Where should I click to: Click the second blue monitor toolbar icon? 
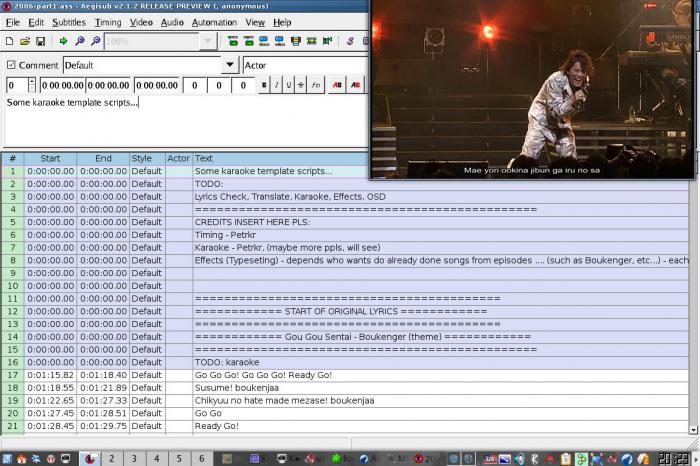[x=279, y=42]
